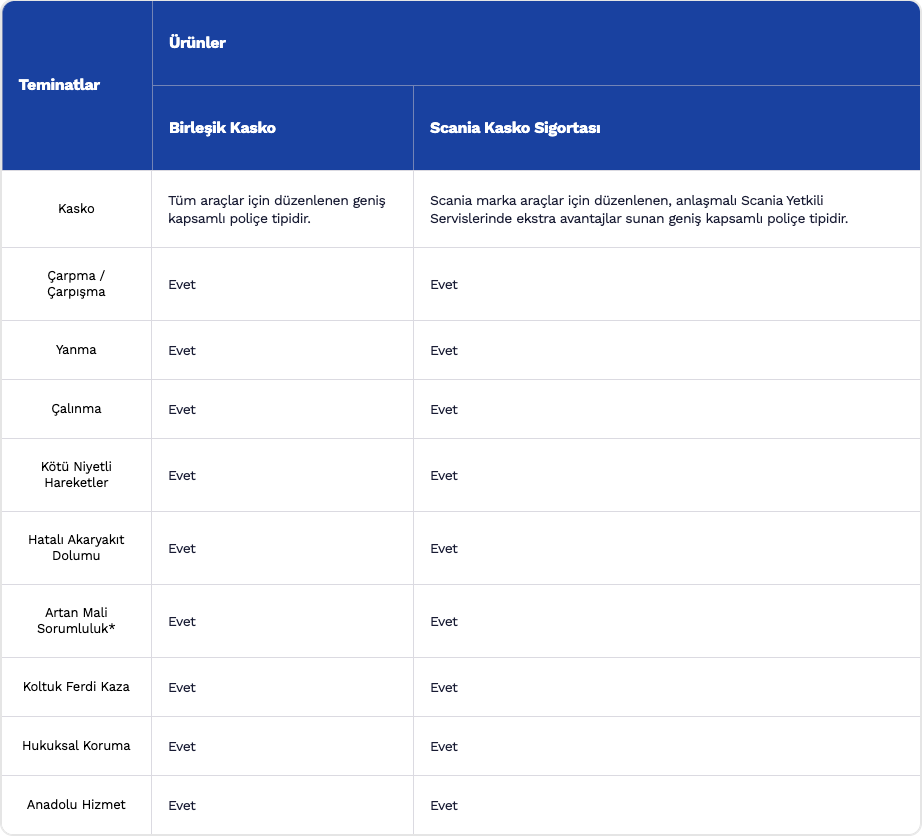Select the Koltuk Ferdi Kaza label
This screenshot has height=838, width=923.
tap(77, 687)
